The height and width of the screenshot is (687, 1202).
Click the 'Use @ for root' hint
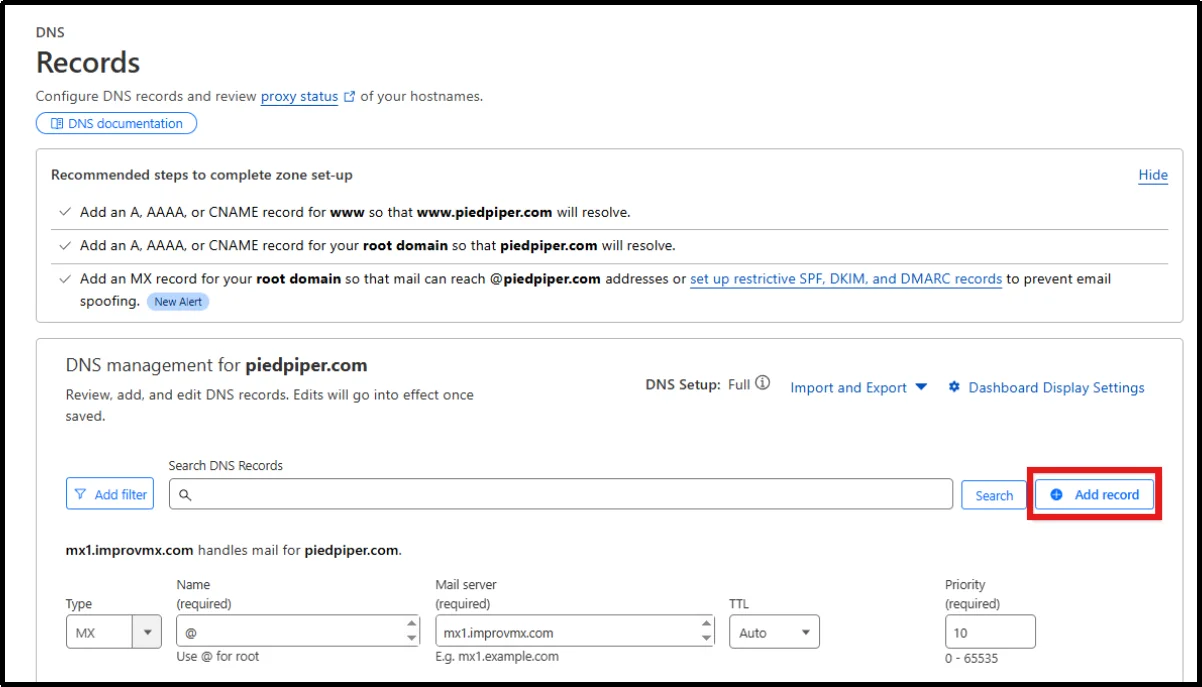point(218,656)
